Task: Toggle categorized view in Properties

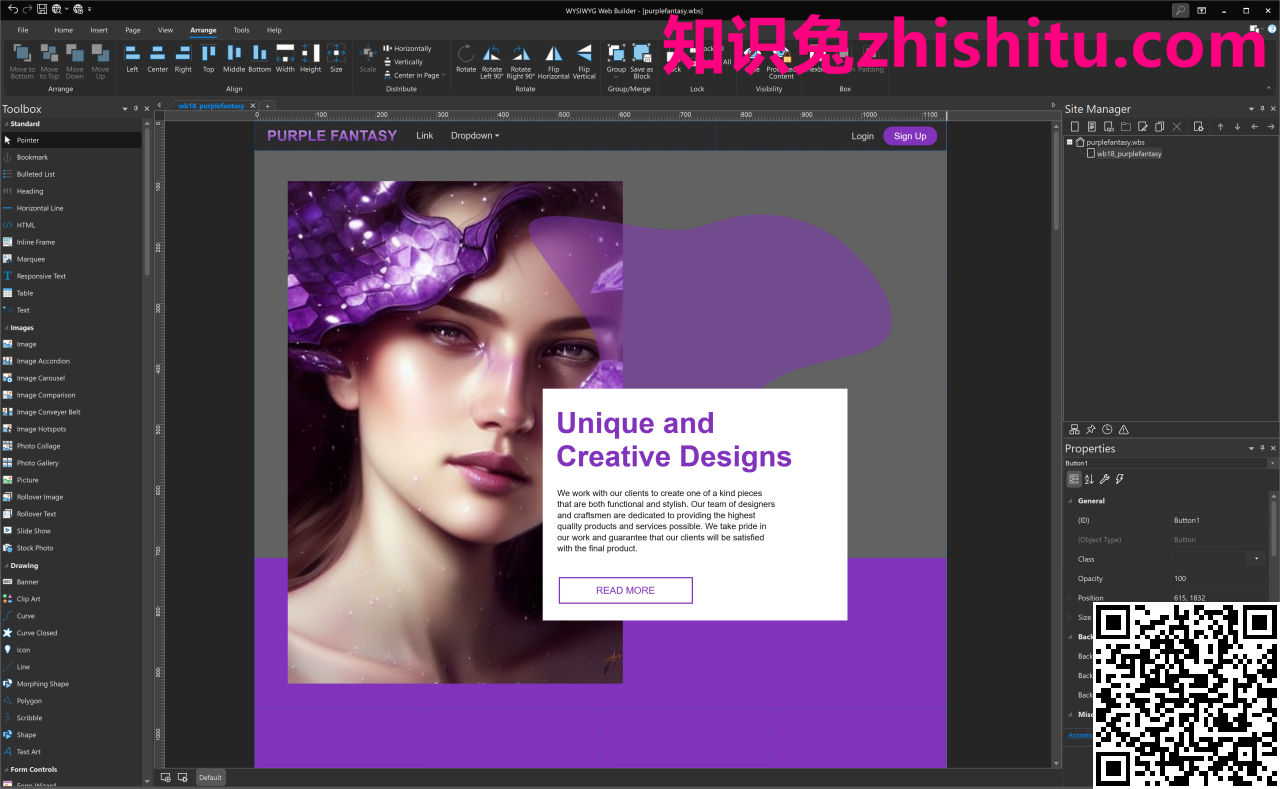Action: (x=1074, y=479)
